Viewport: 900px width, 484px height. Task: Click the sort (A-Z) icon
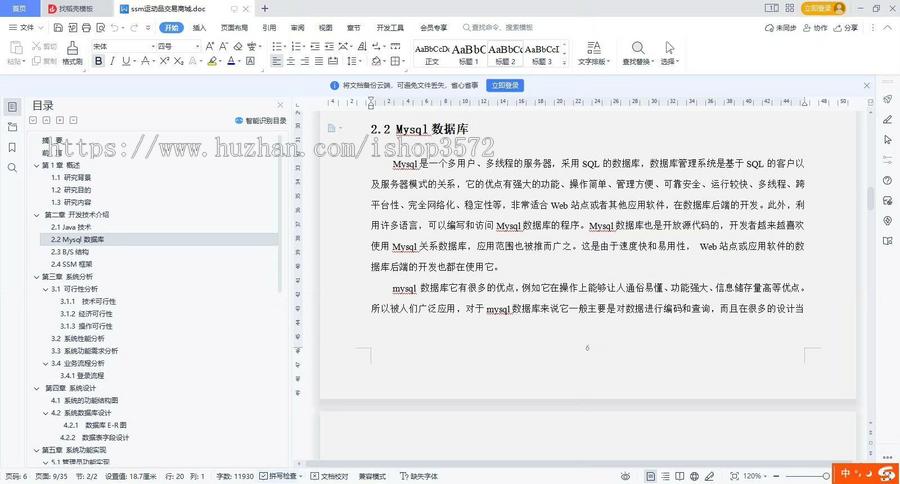pos(362,46)
